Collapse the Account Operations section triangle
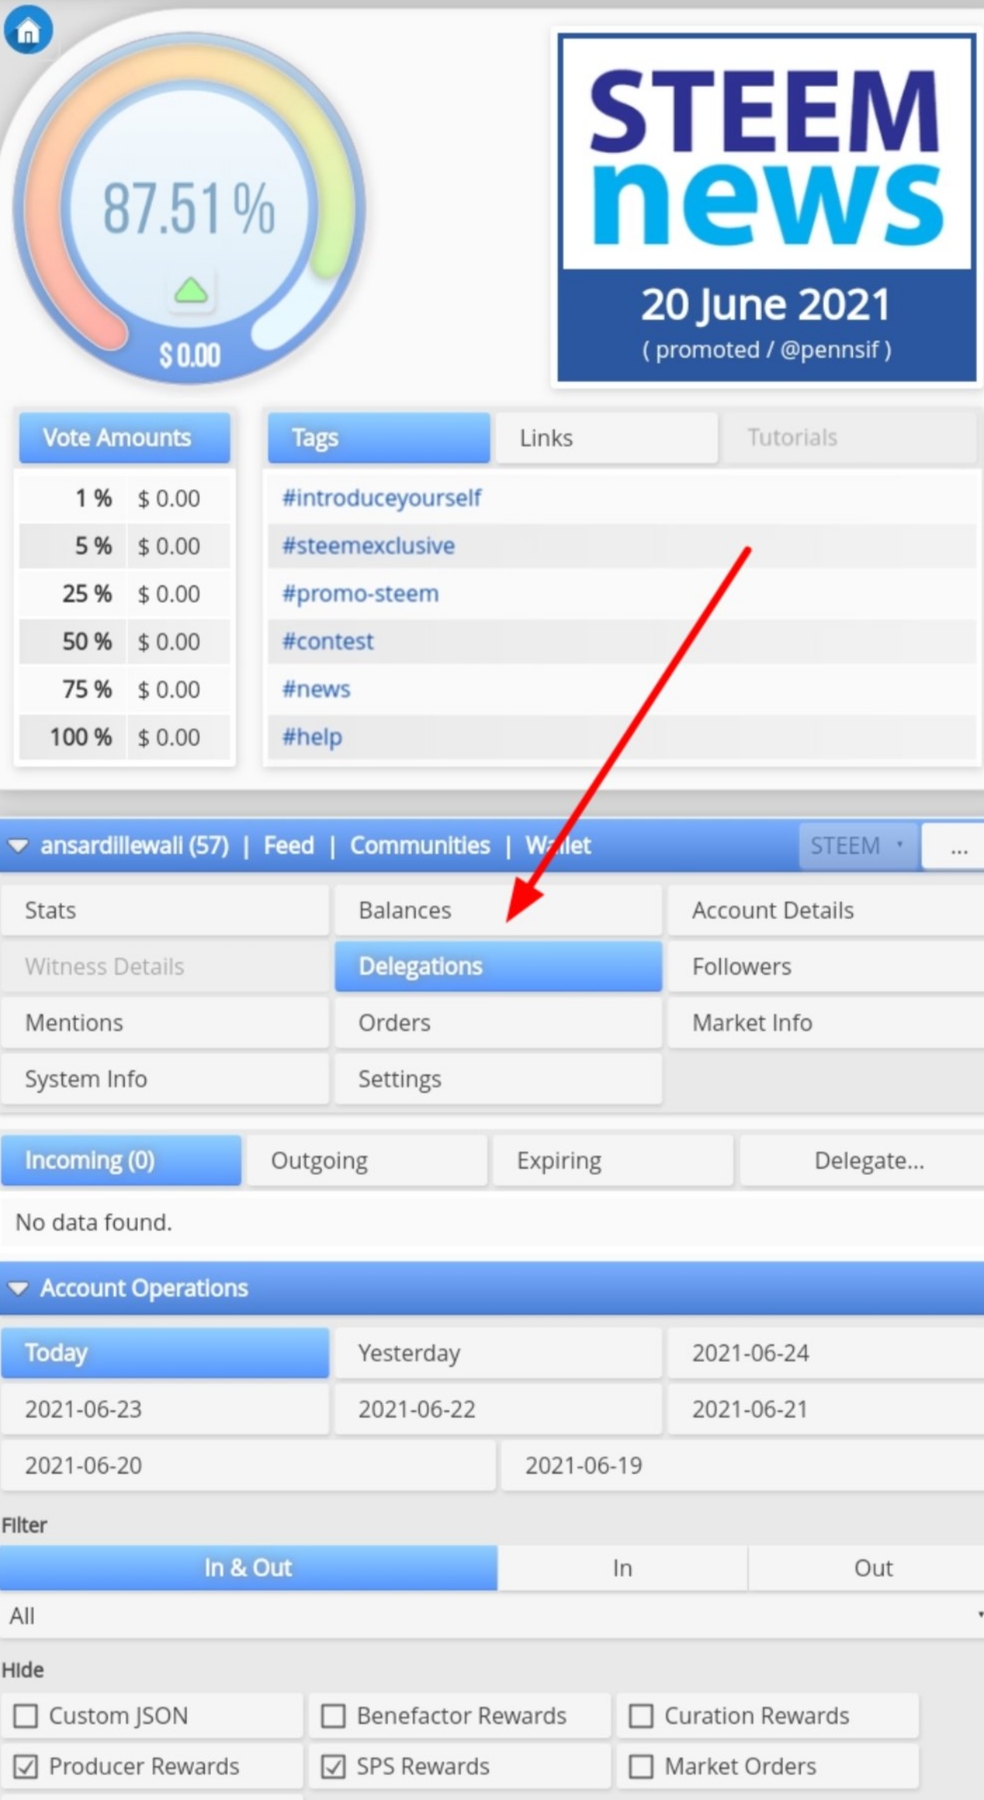The image size is (984, 1800). coord(18,1288)
